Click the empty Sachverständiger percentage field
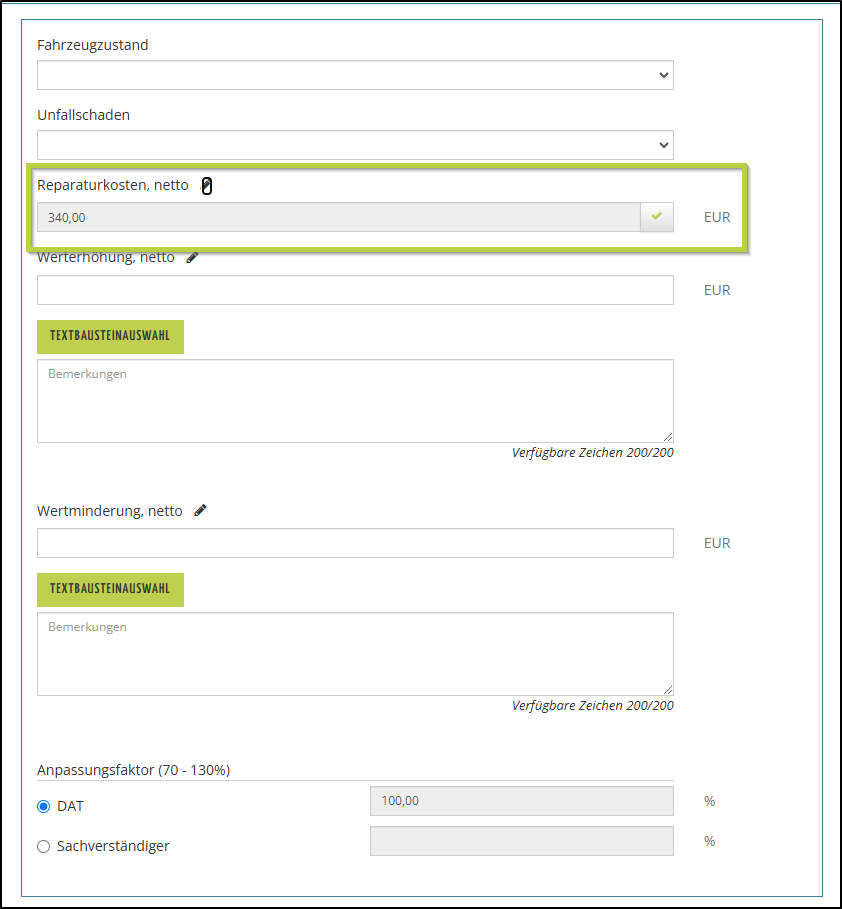The image size is (842, 909). click(521, 841)
